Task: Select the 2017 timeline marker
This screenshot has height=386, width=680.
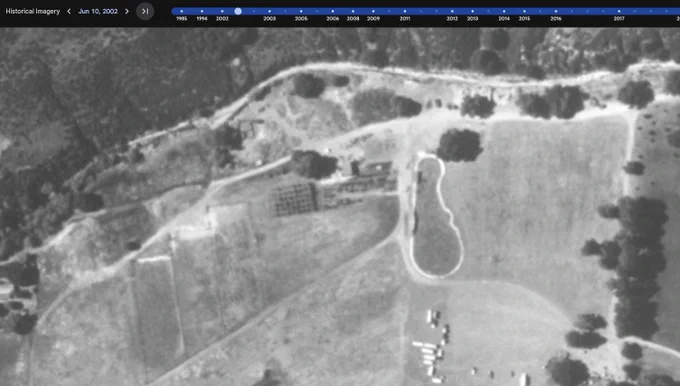Action: [x=619, y=11]
